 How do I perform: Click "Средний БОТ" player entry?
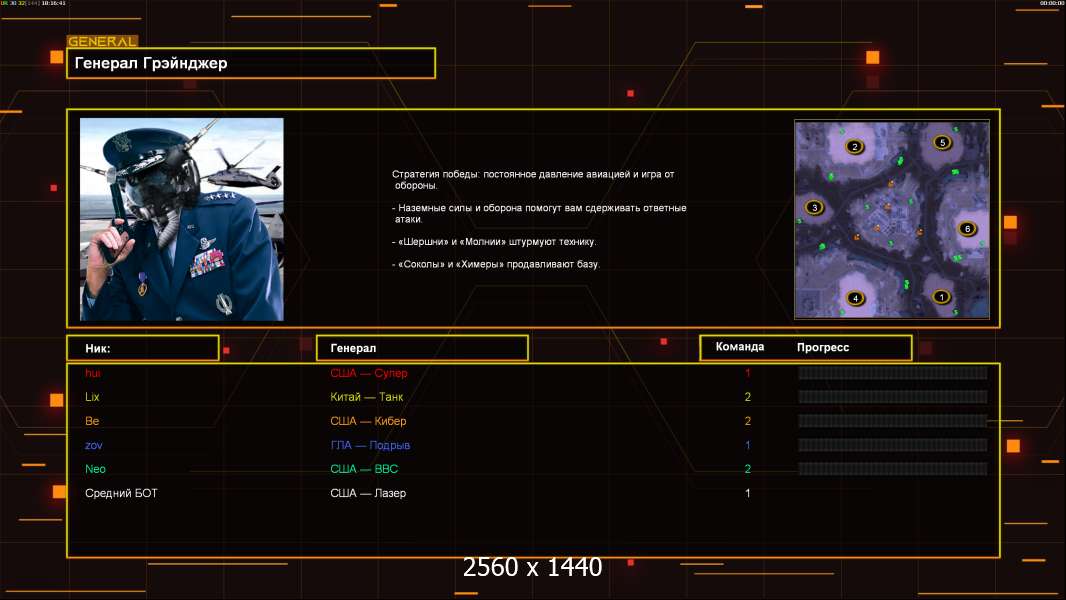coord(121,493)
